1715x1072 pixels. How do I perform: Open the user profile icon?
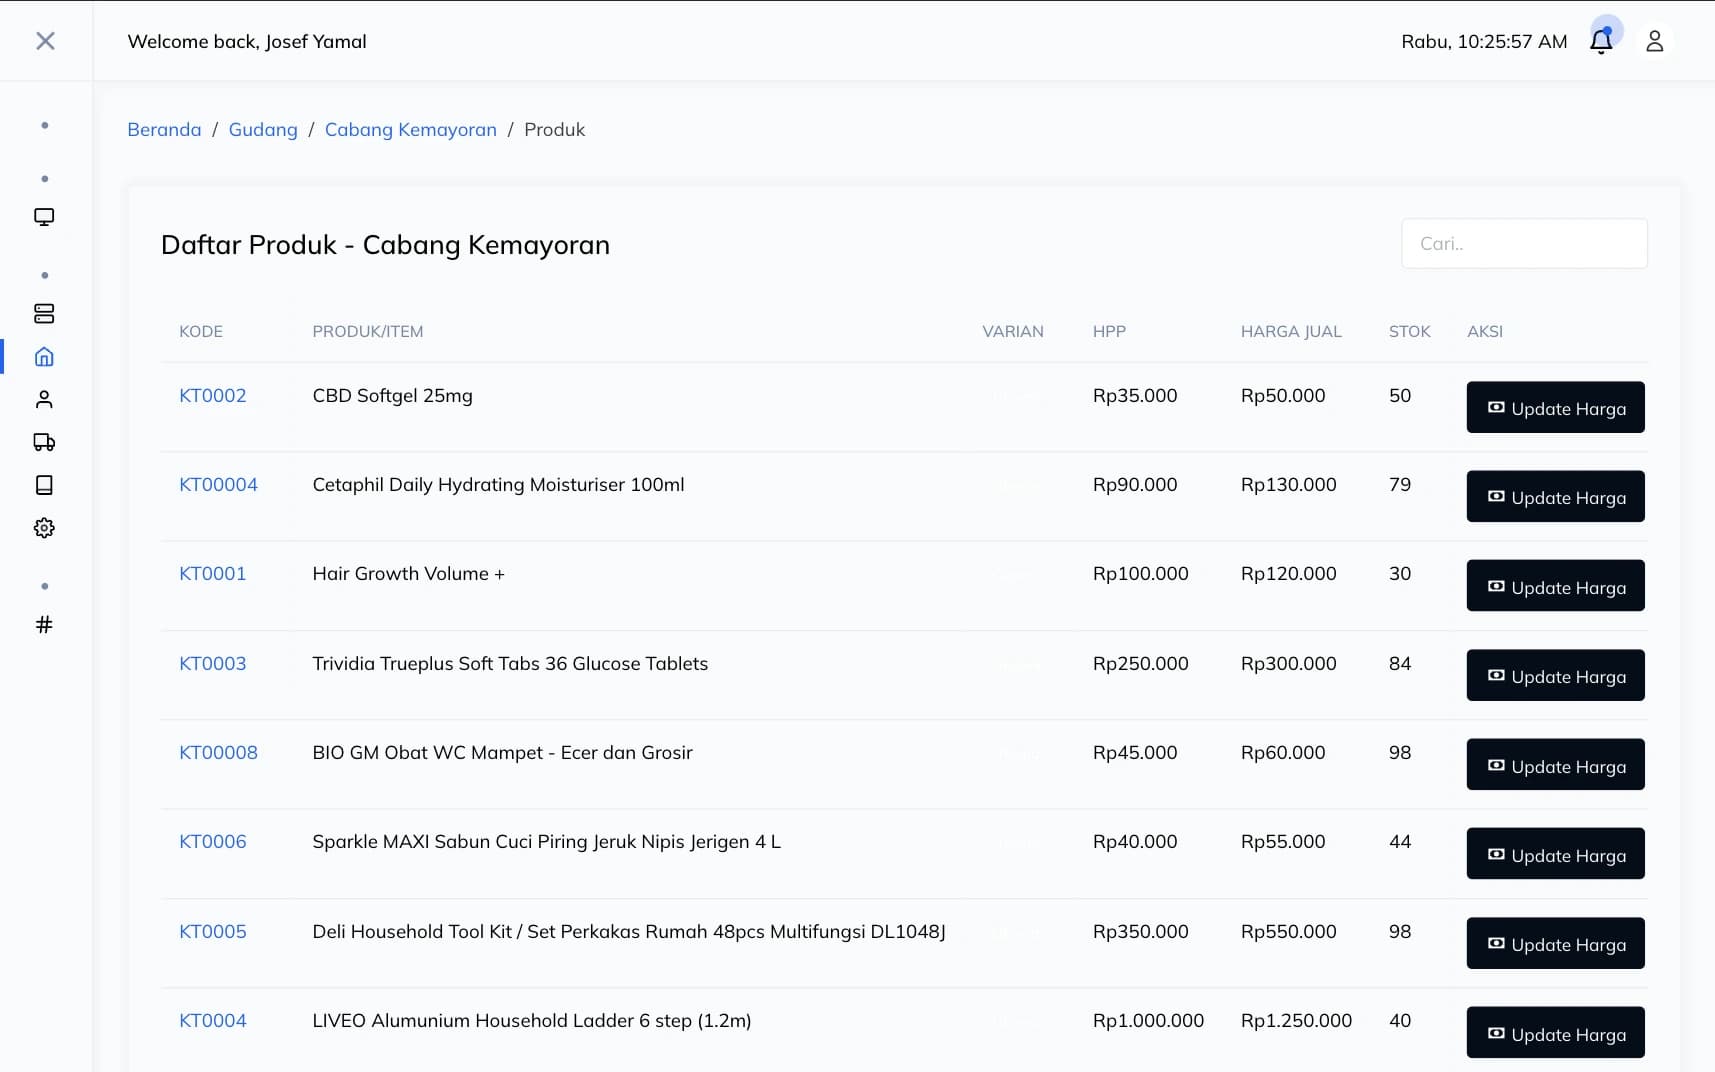[1654, 41]
